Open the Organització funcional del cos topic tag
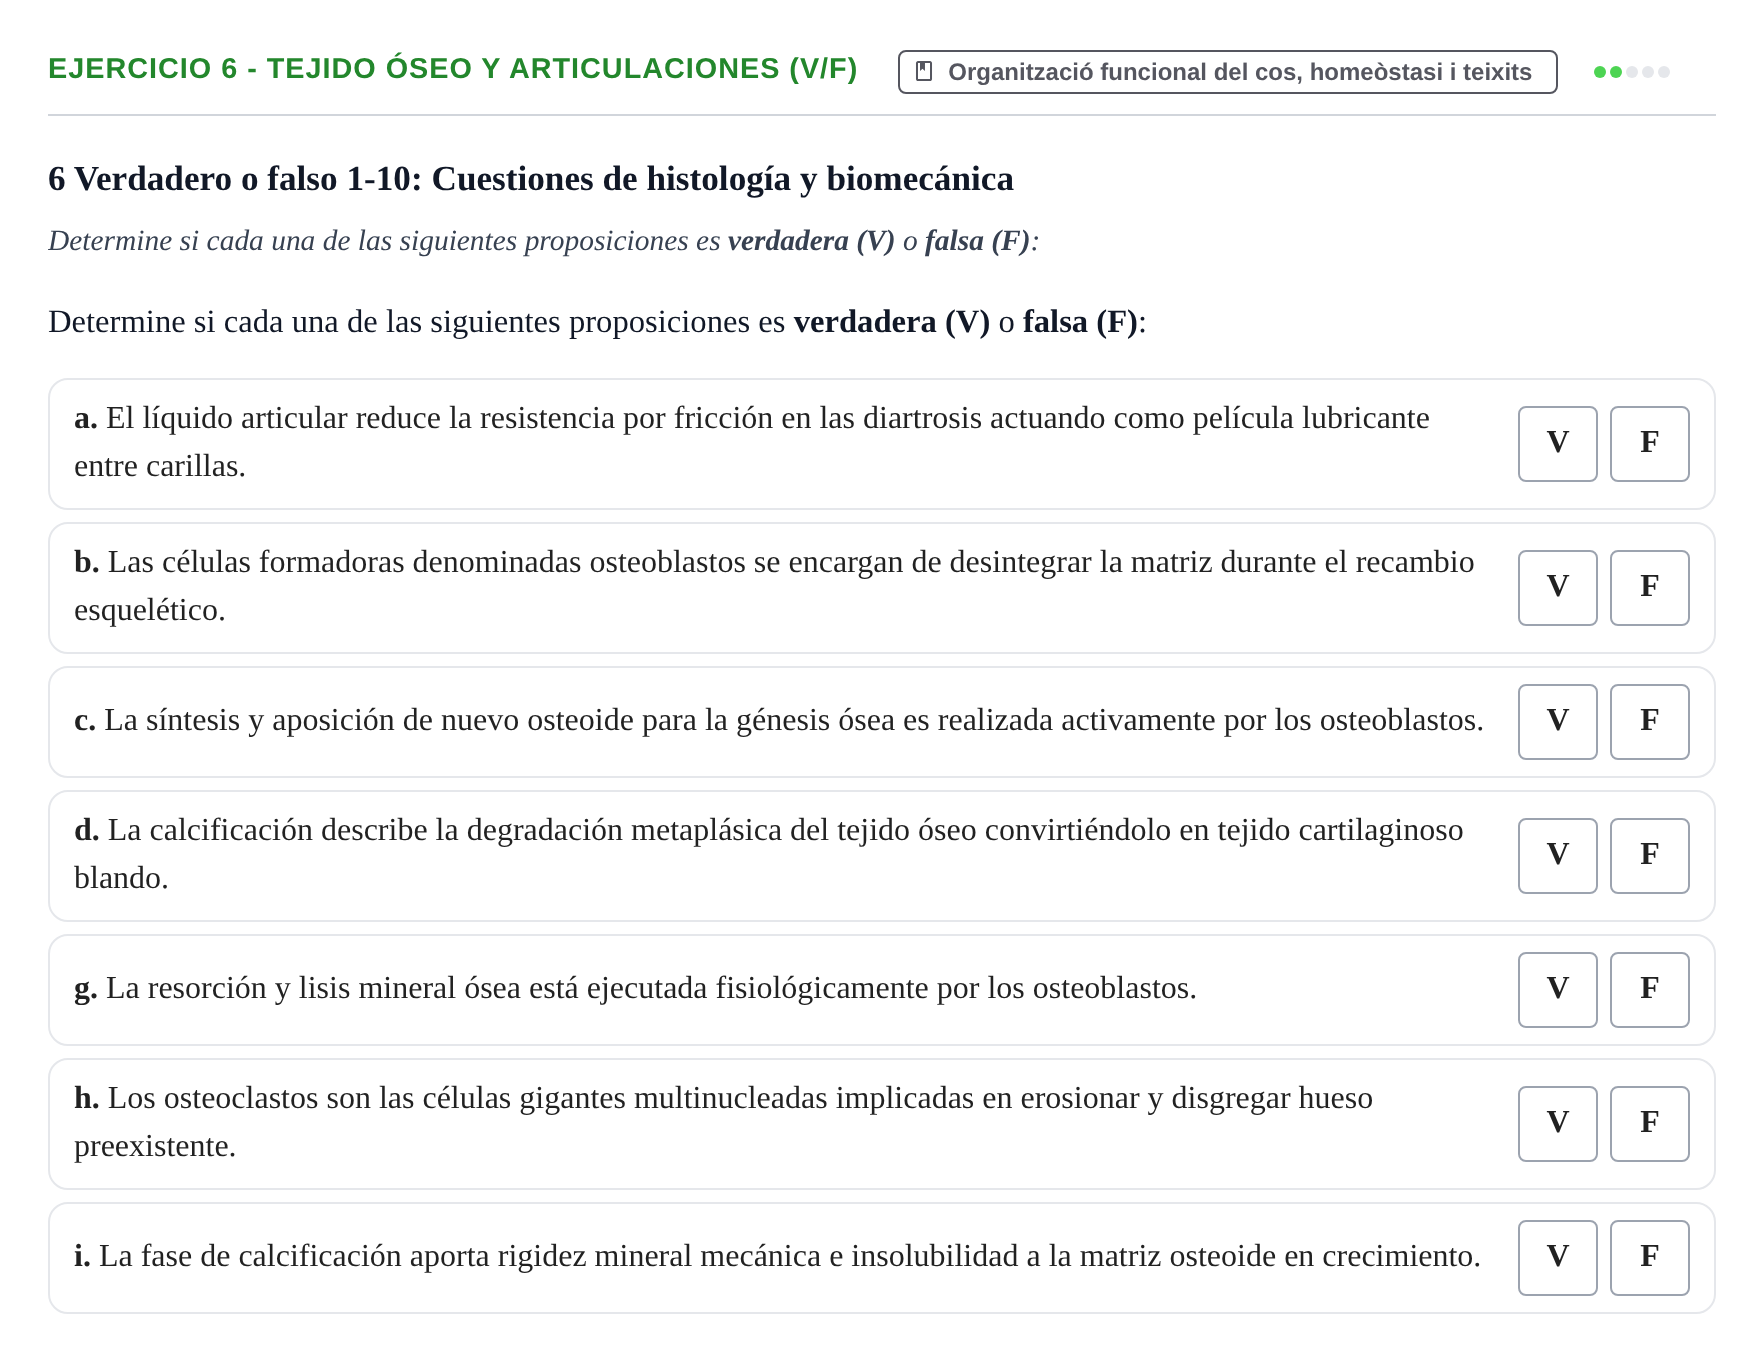This screenshot has width=1764, height=1364. 1227,72
